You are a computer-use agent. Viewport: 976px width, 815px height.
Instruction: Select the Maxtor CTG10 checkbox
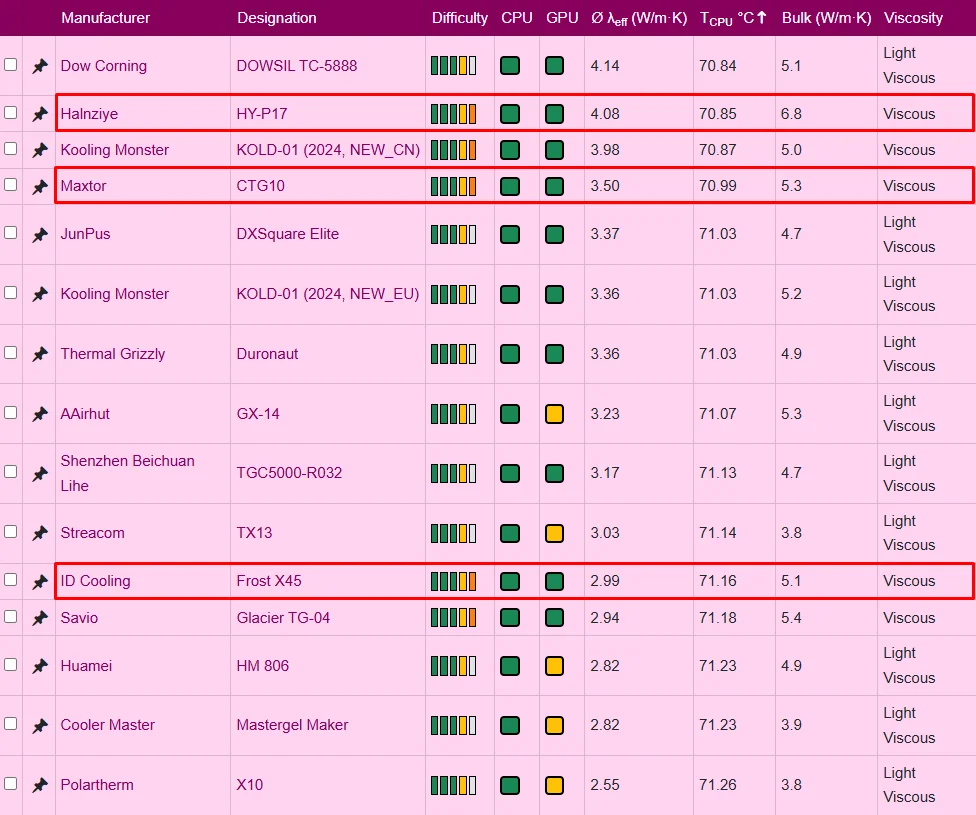pyautogui.click(x=11, y=184)
